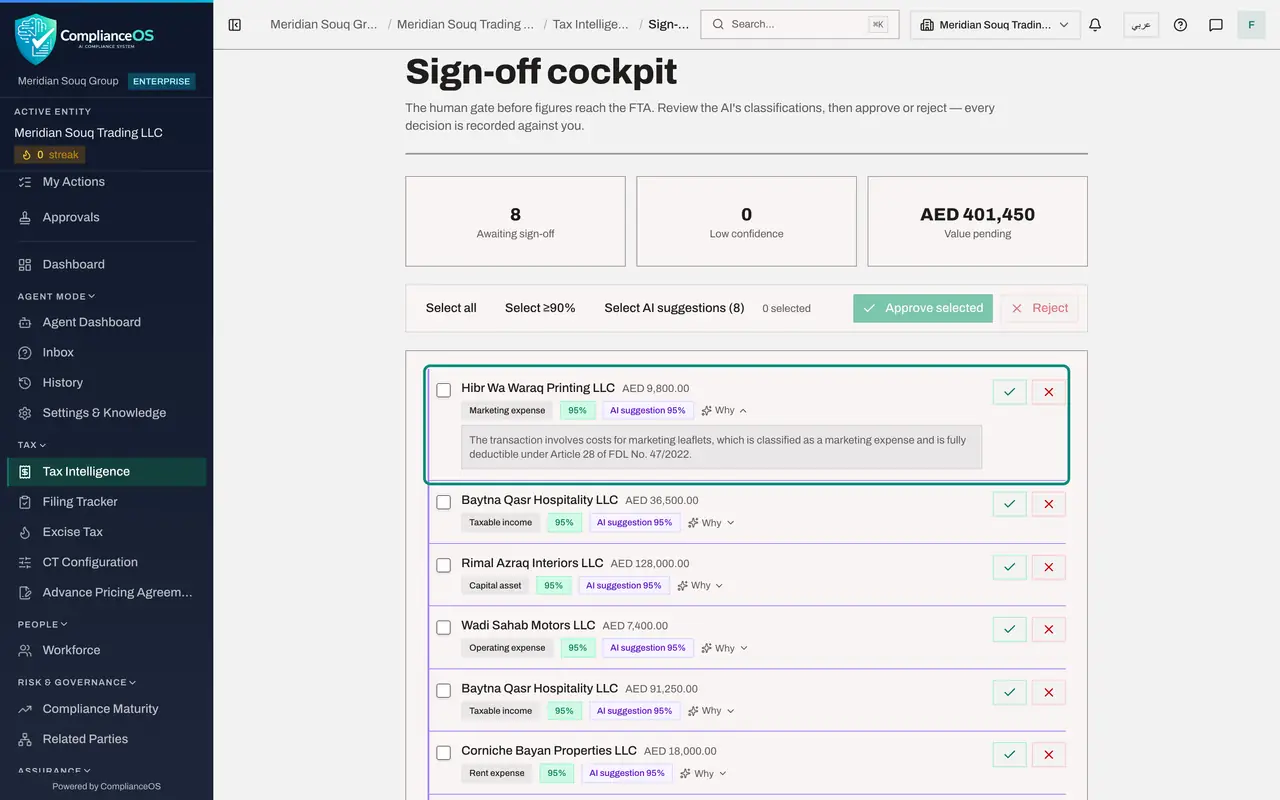This screenshot has height=800, width=1280.
Task: Reject the Wadi Sahab Motors row
Action: pos(1048,629)
